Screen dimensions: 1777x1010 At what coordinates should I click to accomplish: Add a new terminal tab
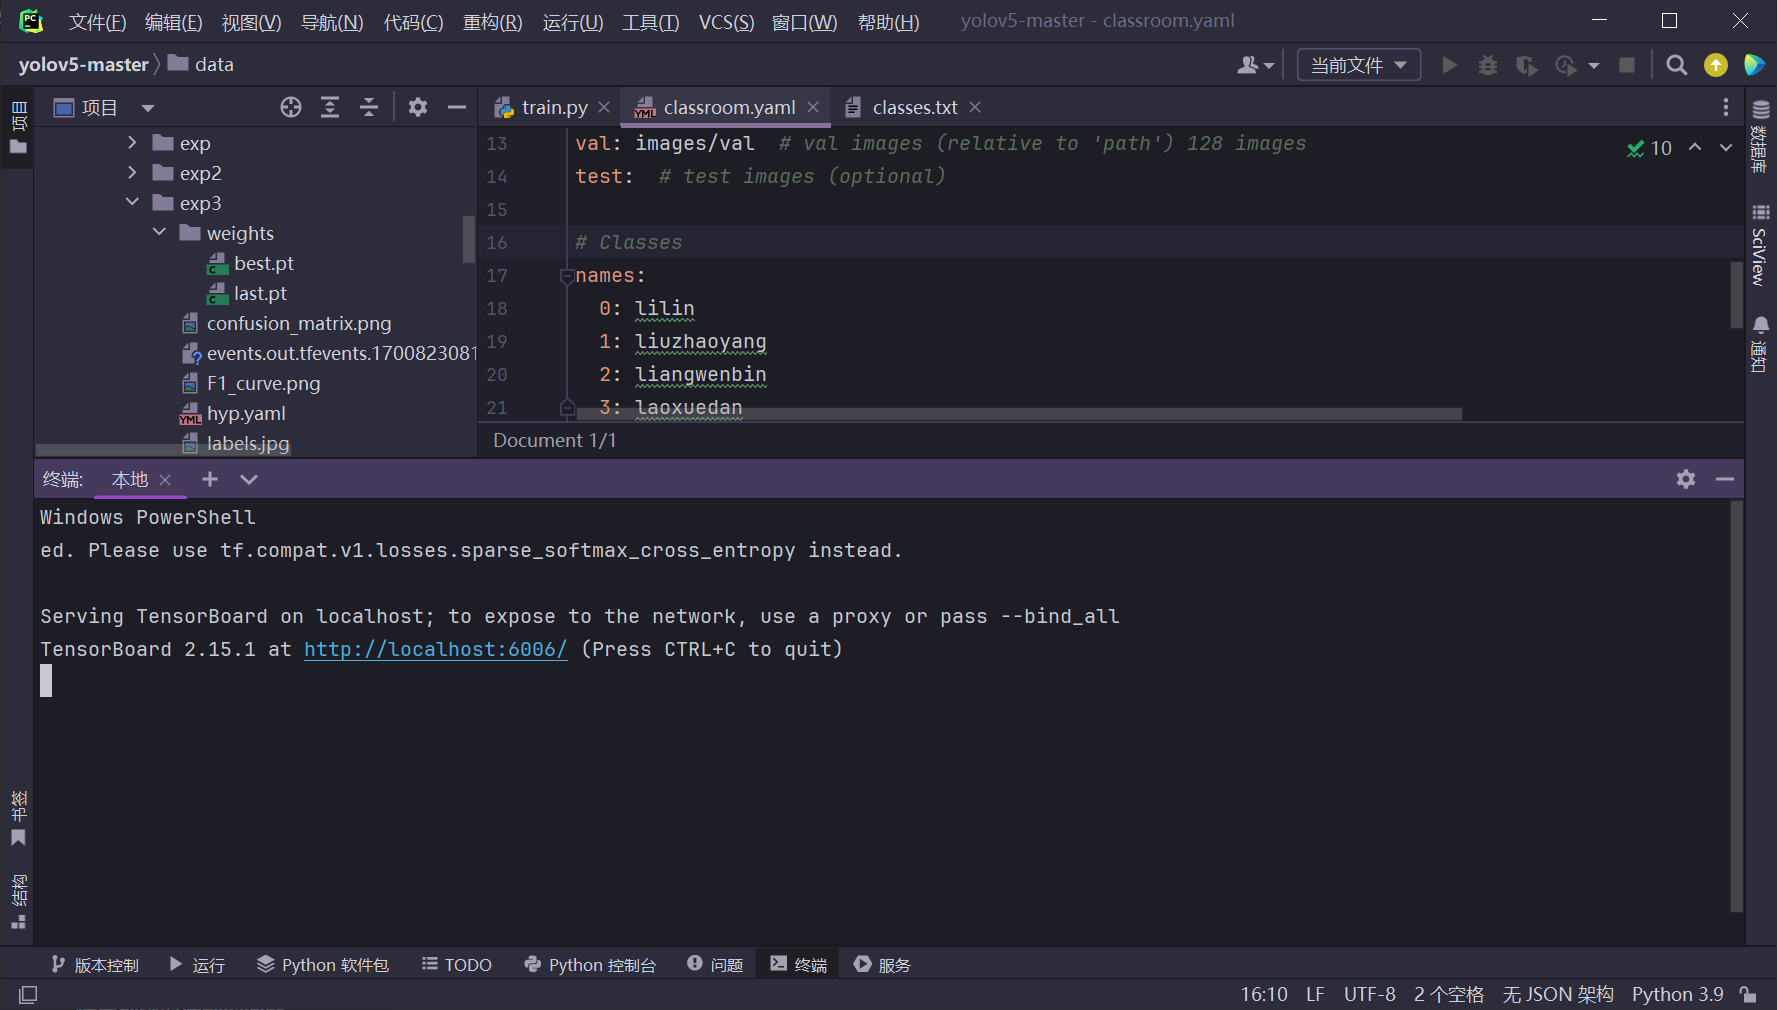pos(210,480)
